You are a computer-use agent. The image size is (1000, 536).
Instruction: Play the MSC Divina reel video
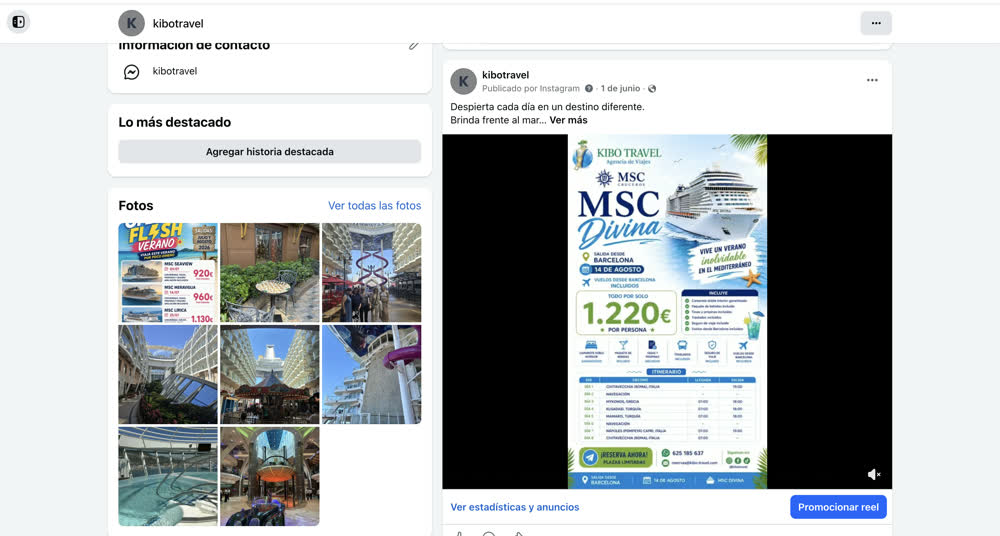(667, 311)
